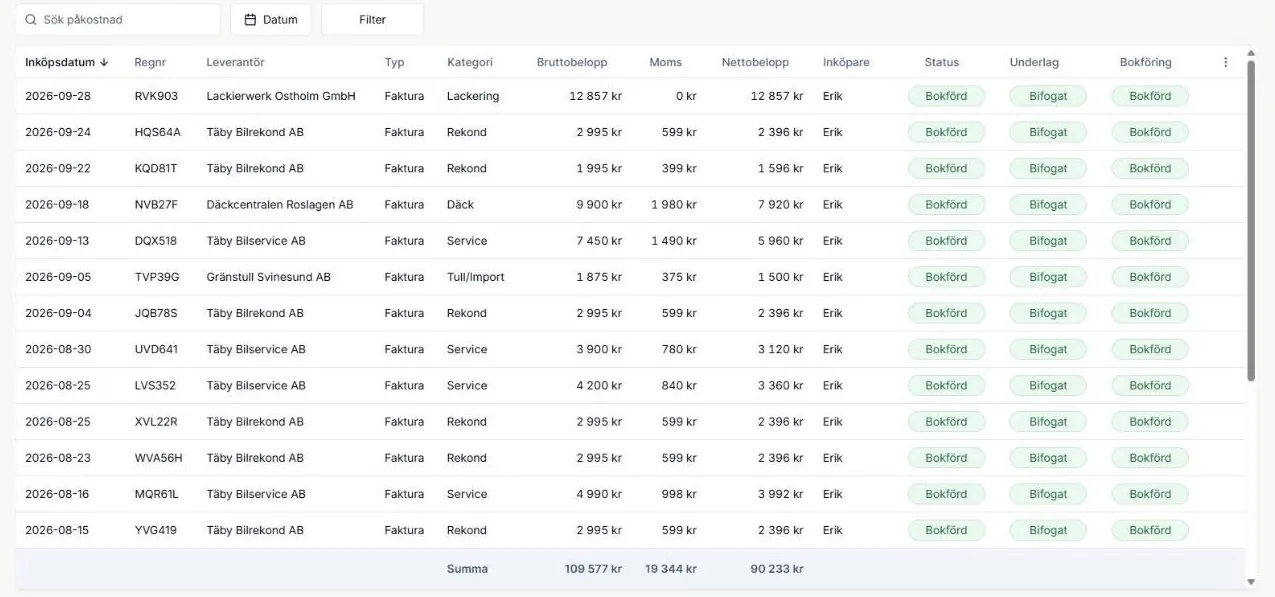Viewport: 1275px width, 597px height.
Task: Click the Bokföring badge in the JQB78S row
Action: click(1150, 313)
